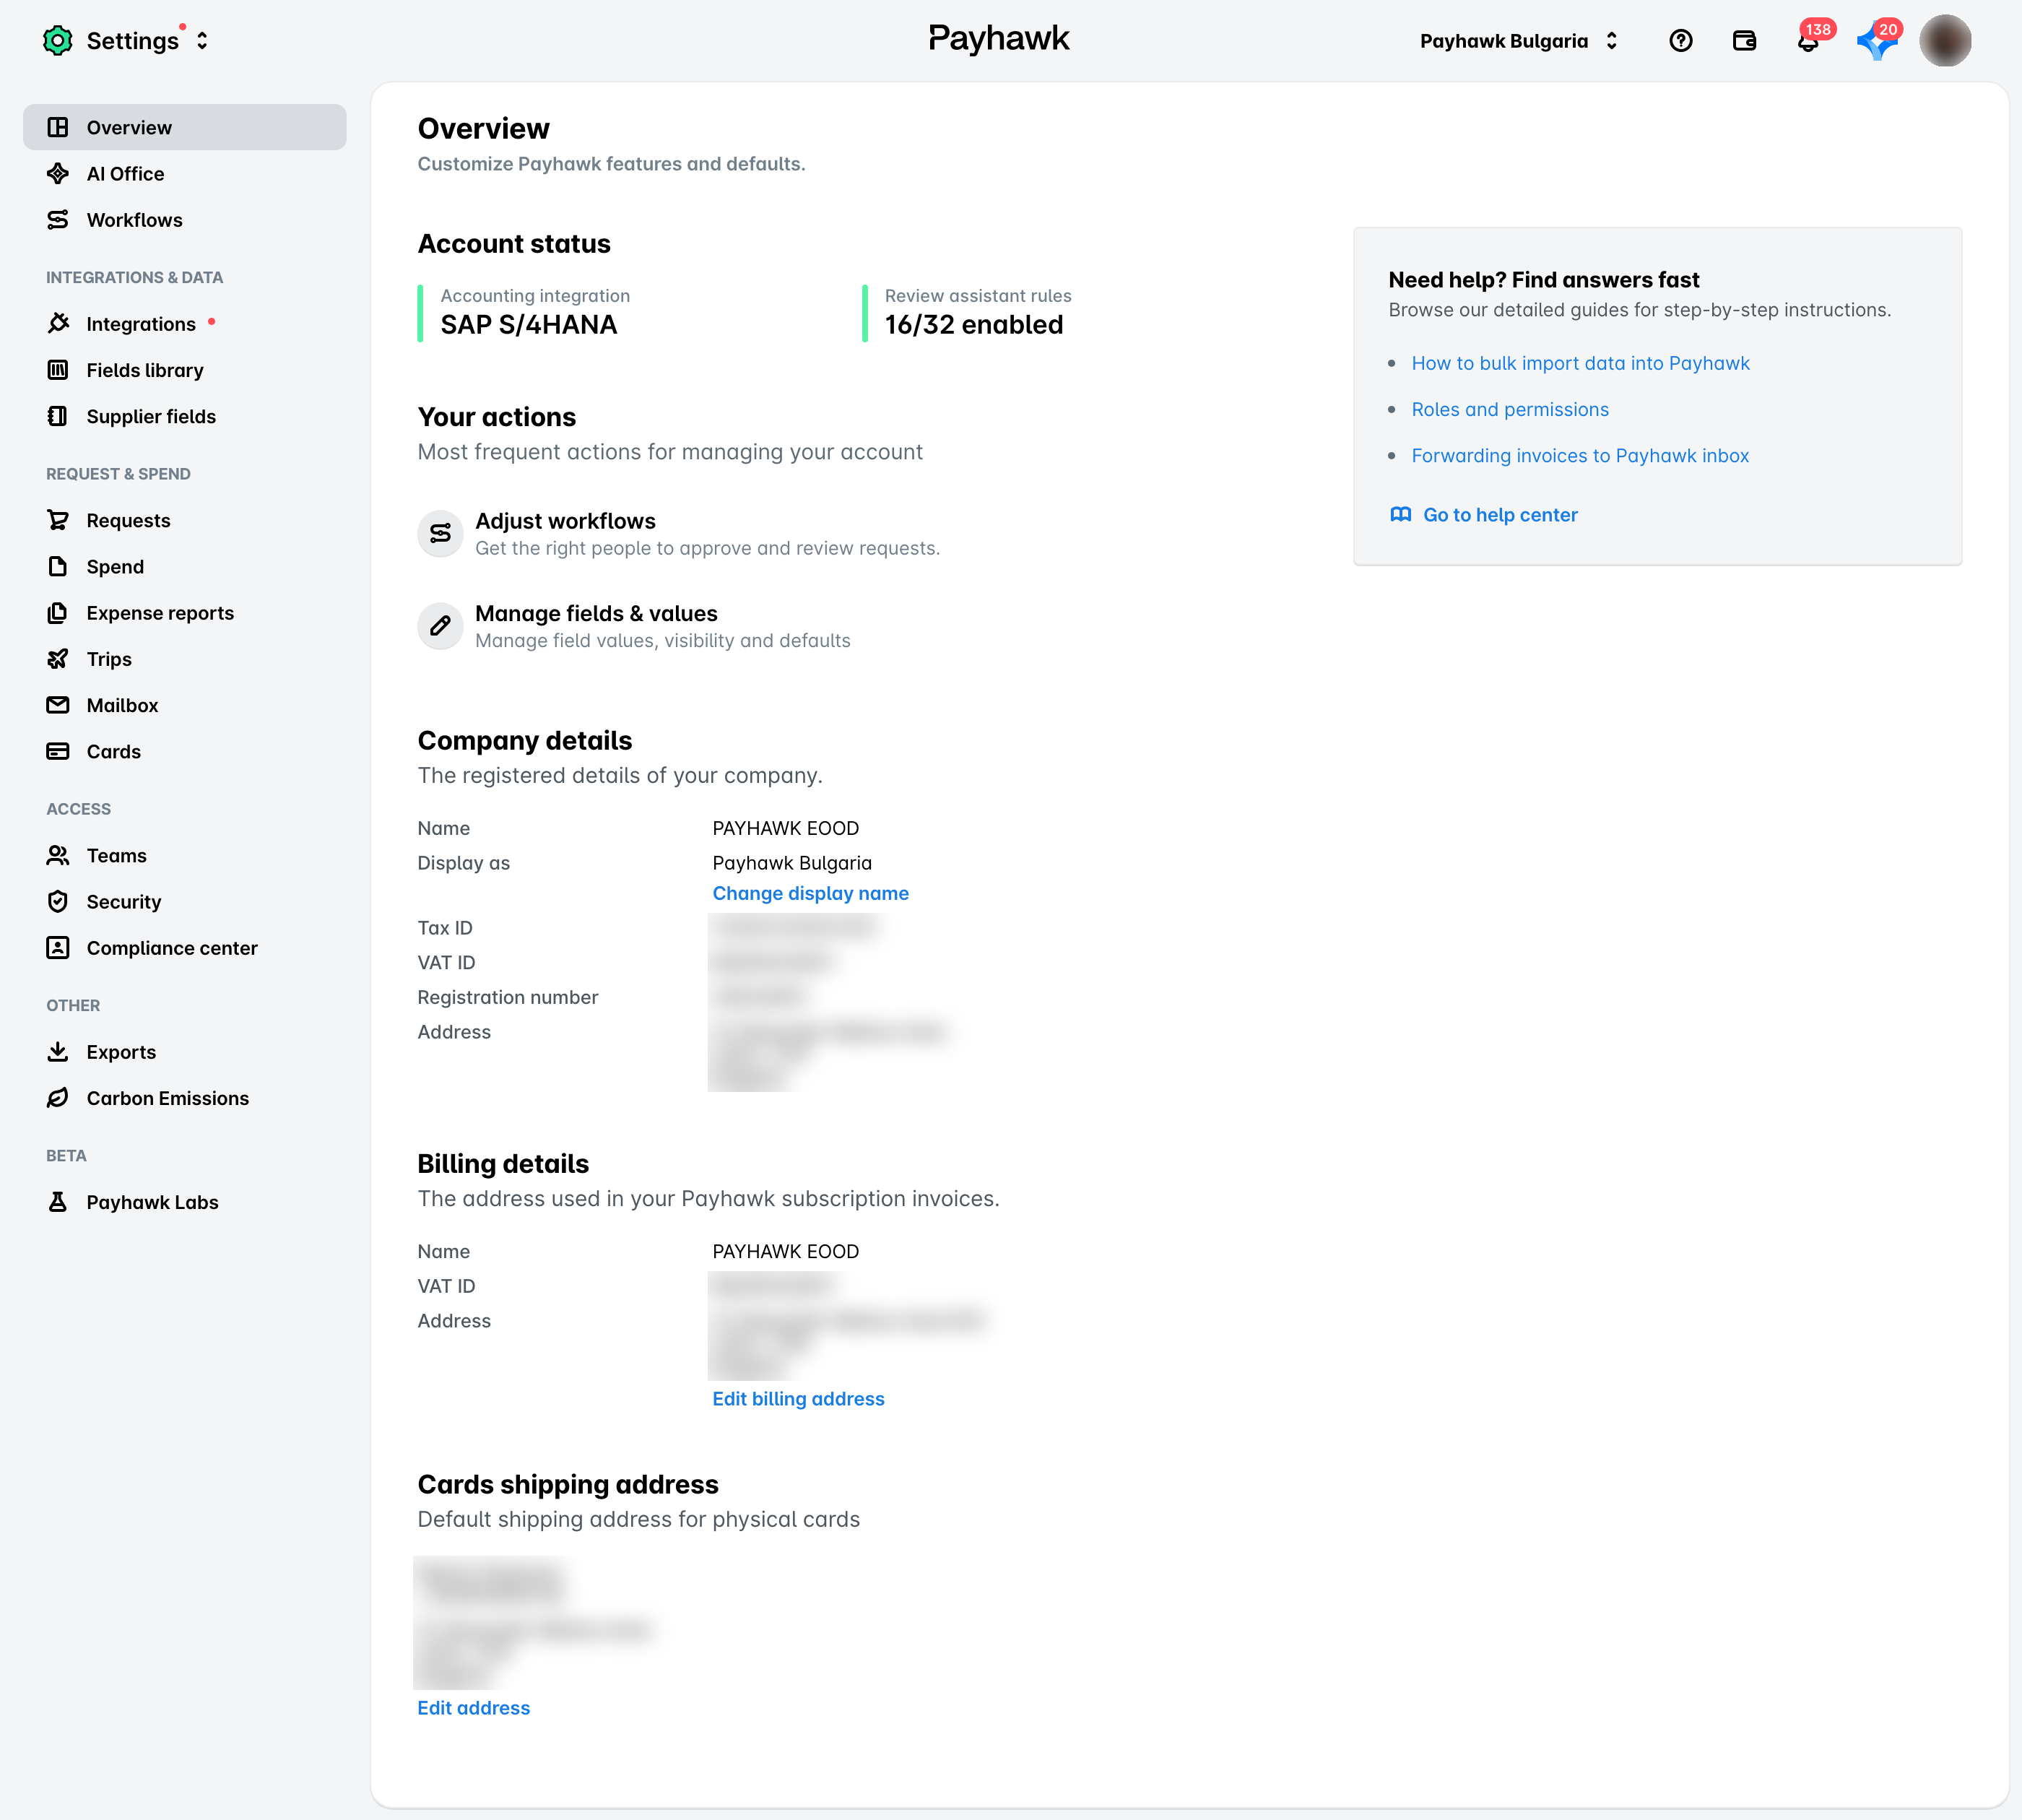This screenshot has width=2022, height=1820.
Task: Open Carbon Emissions page
Action: 185,1097
